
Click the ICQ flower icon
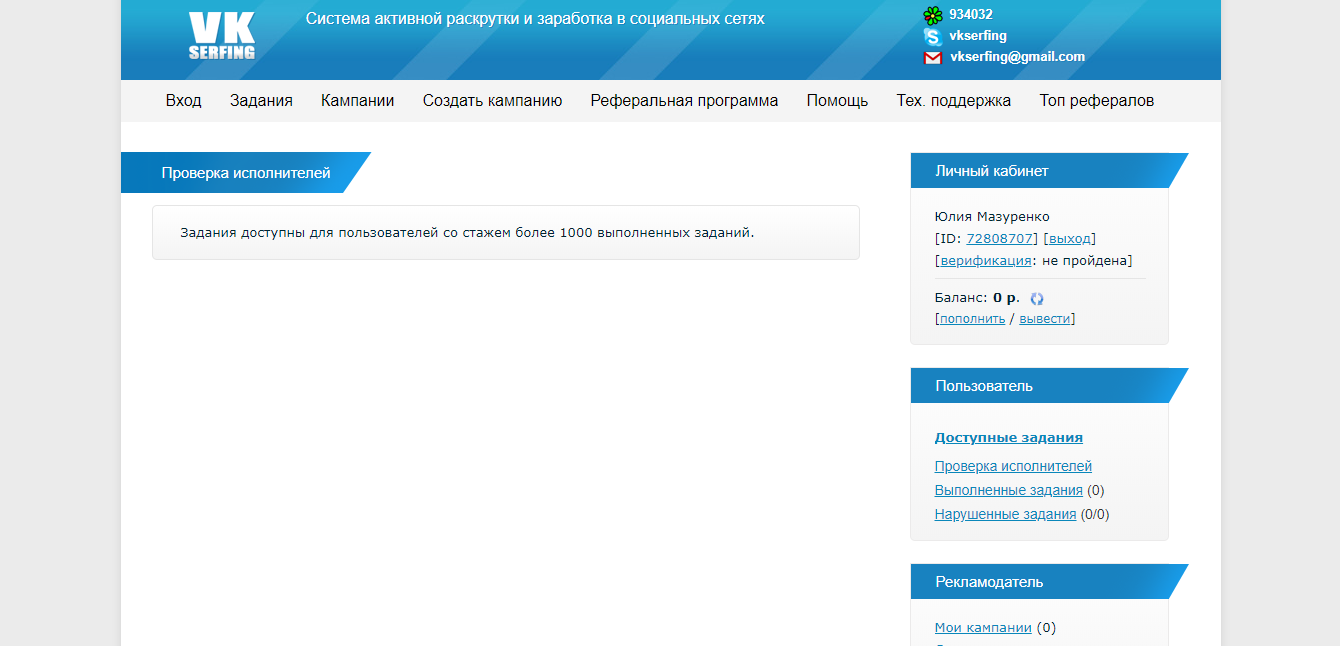pos(932,15)
